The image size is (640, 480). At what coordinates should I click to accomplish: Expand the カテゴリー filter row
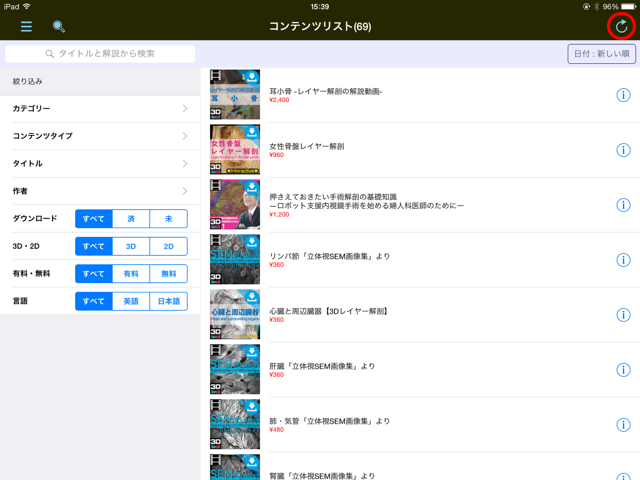pyautogui.click(x=100, y=108)
